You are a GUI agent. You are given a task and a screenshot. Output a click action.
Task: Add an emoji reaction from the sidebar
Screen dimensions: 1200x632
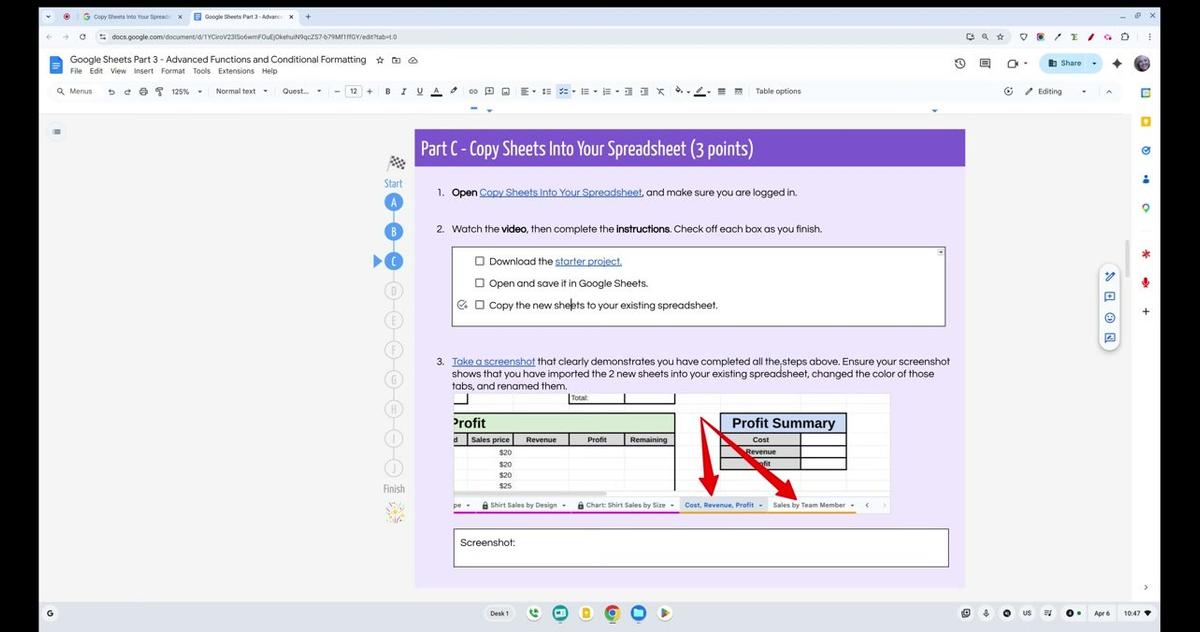[x=1109, y=317]
